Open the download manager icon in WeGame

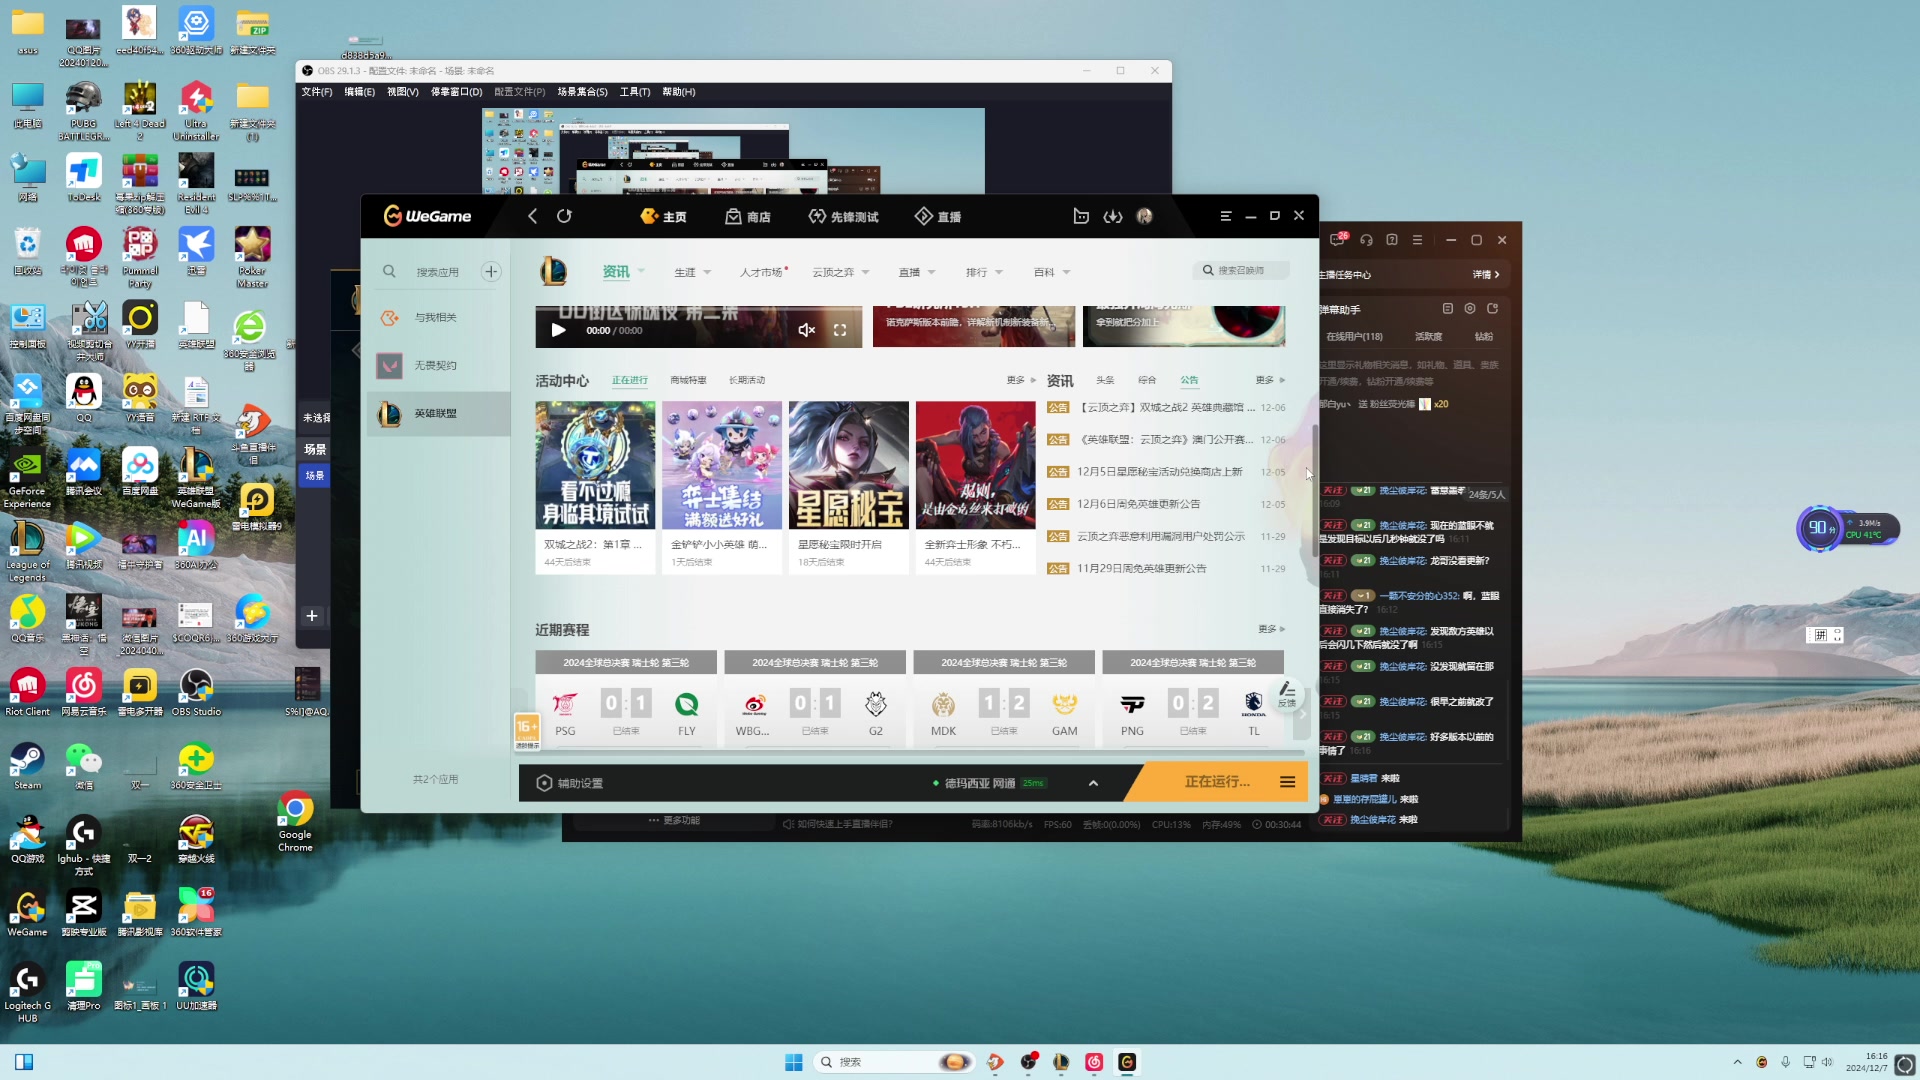(x=1112, y=216)
